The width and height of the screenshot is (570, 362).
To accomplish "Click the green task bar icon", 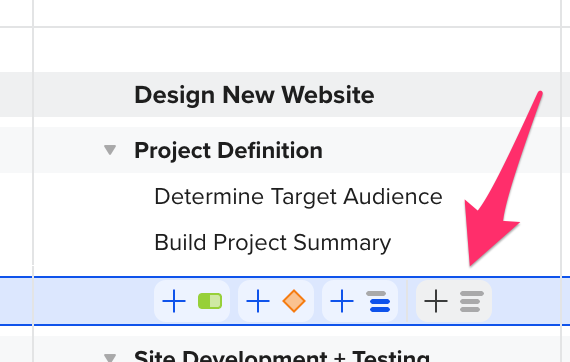I will tap(210, 301).
